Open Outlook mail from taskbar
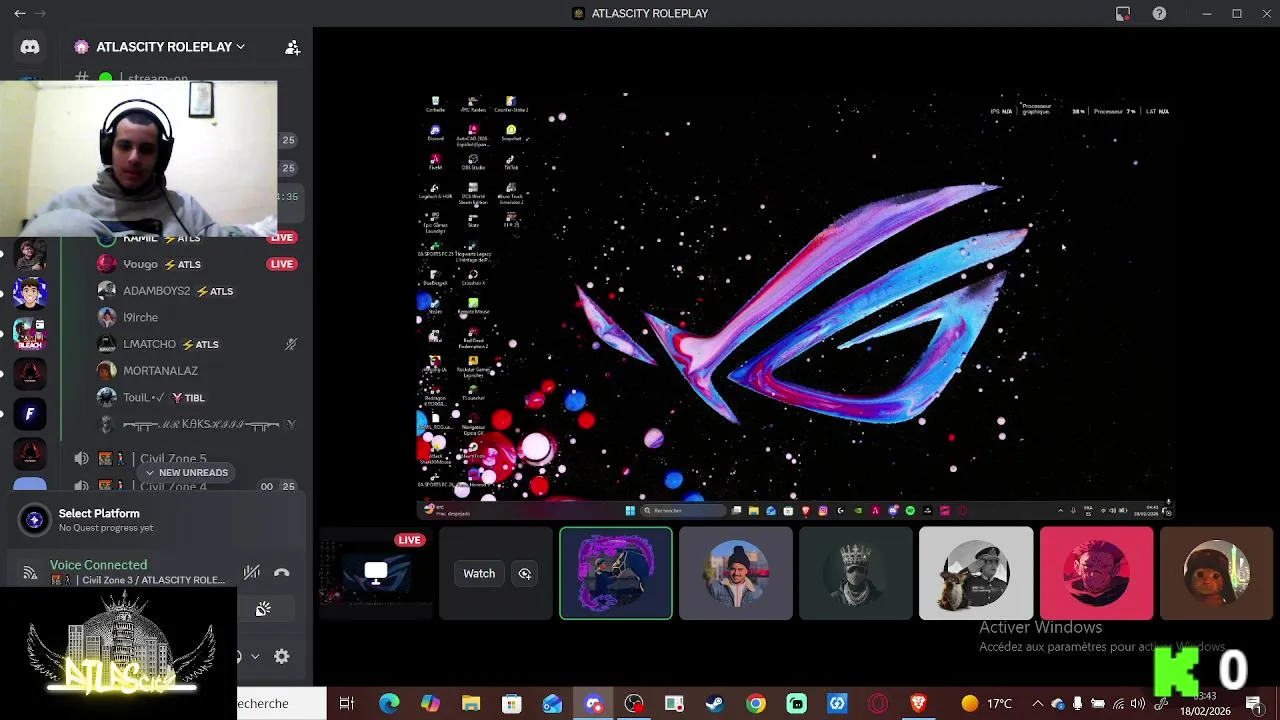The image size is (1280, 720). (x=552, y=703)
